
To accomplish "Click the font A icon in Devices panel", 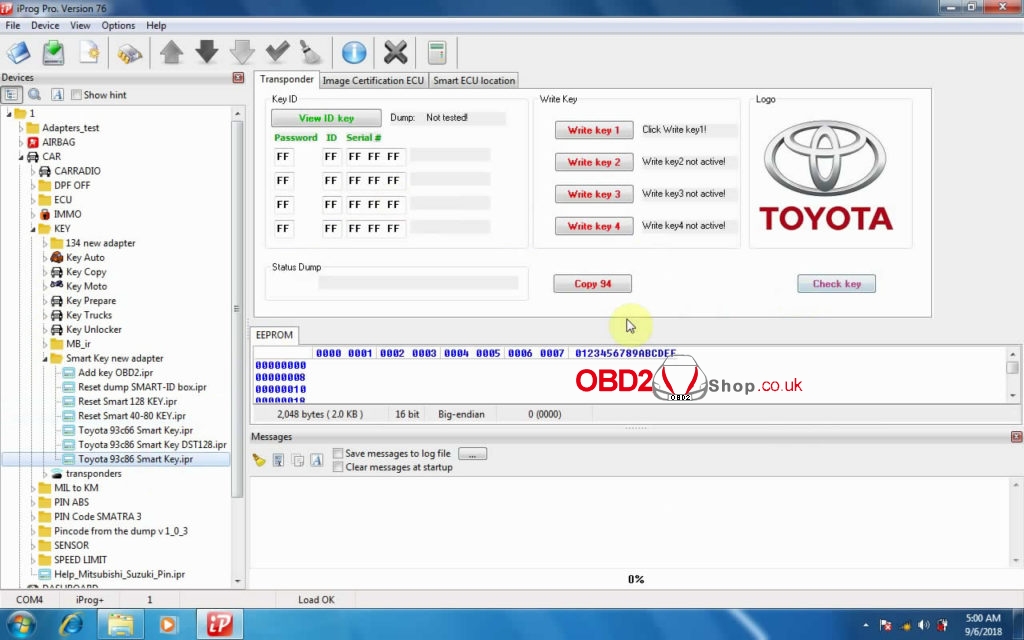I will click(x=57, y=95).
